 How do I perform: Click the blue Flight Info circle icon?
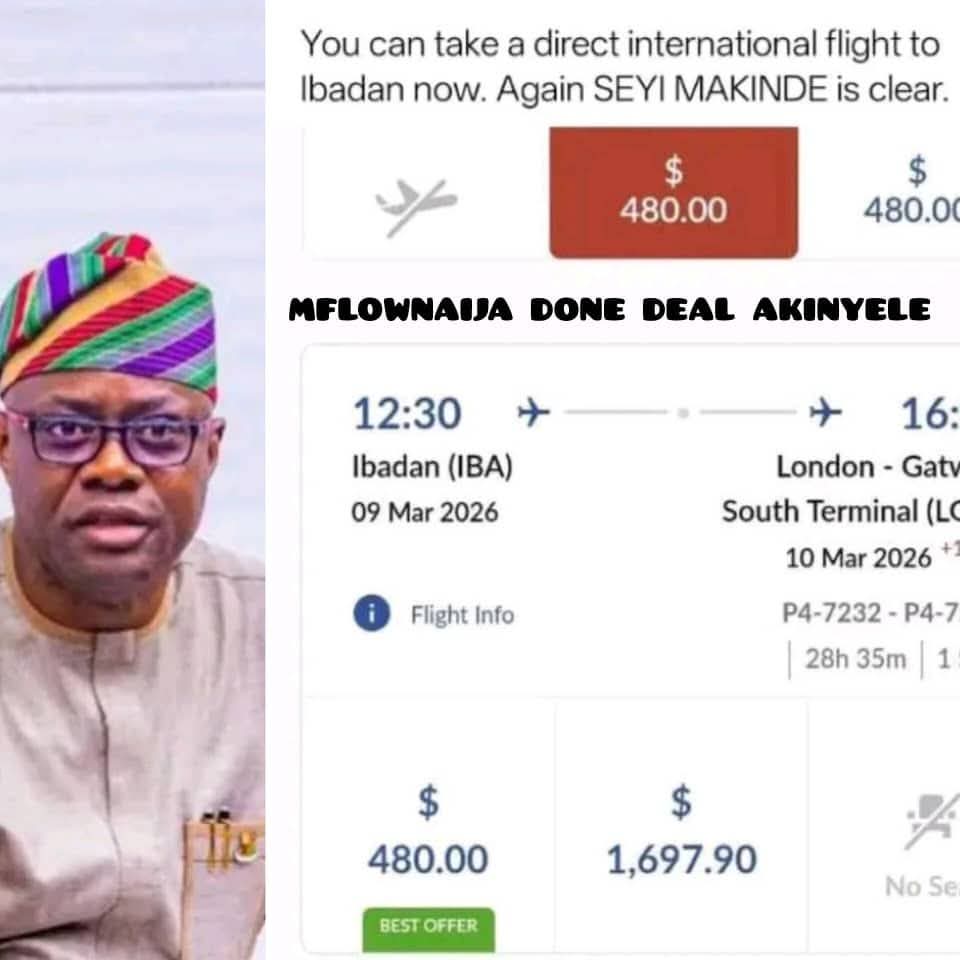pyautogui.click(x=371, y=614)
